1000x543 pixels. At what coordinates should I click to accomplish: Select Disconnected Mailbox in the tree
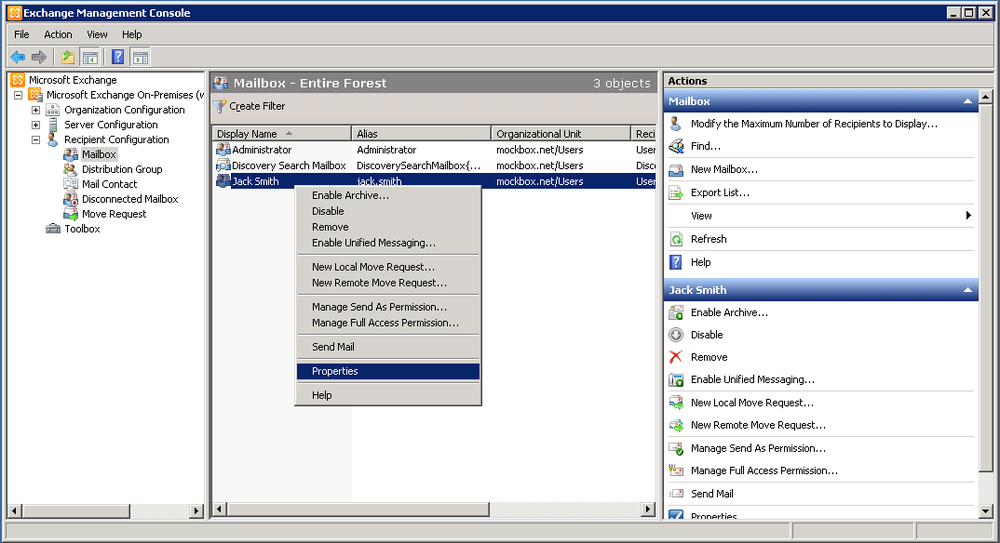point(130,199)
